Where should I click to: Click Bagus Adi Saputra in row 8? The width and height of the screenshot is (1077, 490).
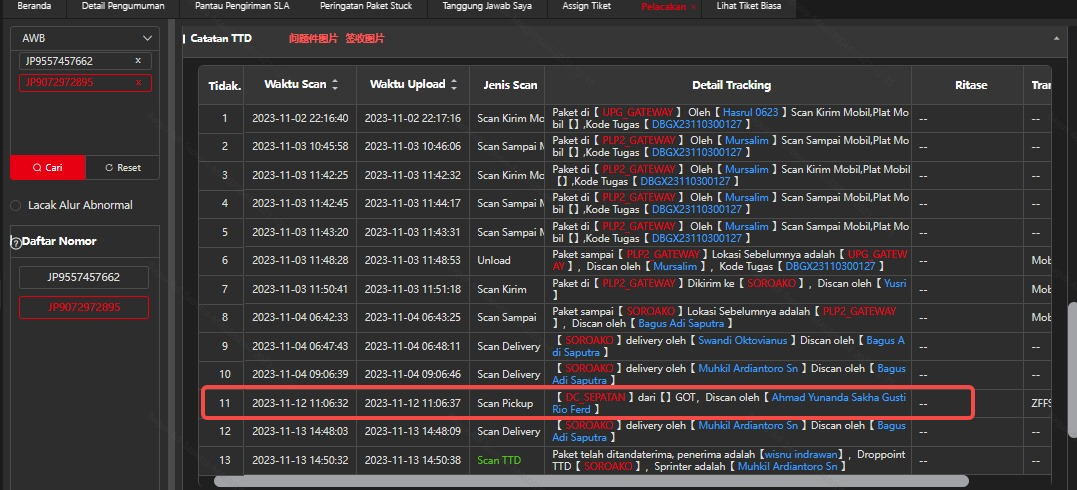coord(681,323)
